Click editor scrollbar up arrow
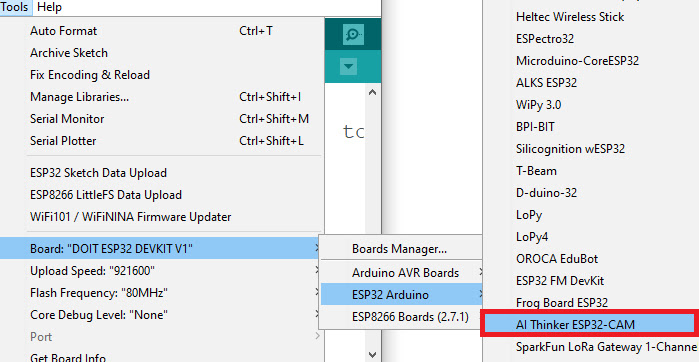Image resolution: width=699 pixels, height=362 pixels. [373, 92]
